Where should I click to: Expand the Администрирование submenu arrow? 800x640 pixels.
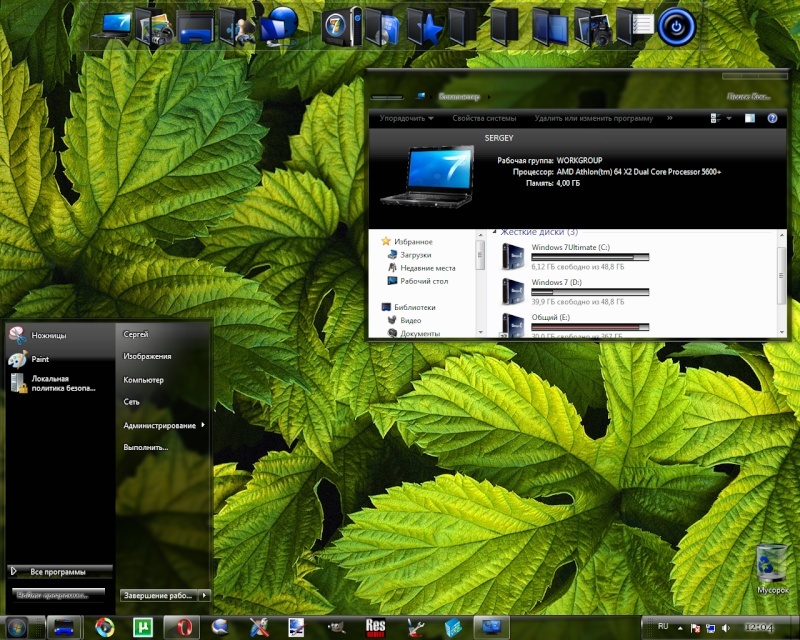point(203,425)
